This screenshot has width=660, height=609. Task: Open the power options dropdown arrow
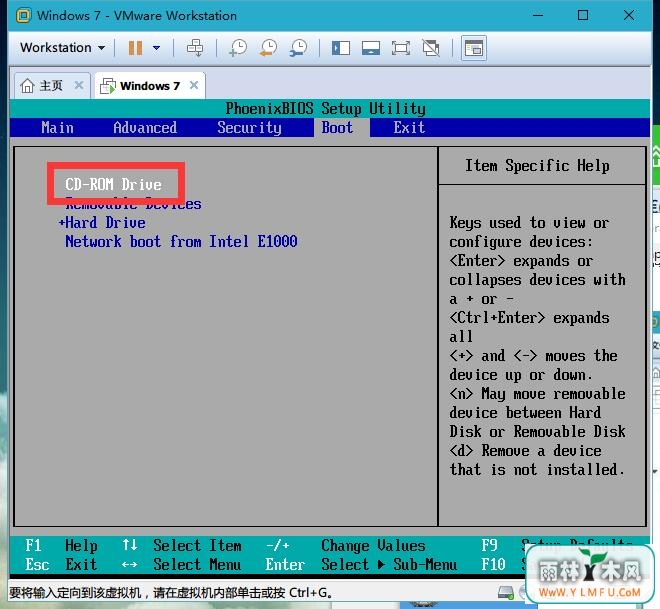tap(156, 48)
